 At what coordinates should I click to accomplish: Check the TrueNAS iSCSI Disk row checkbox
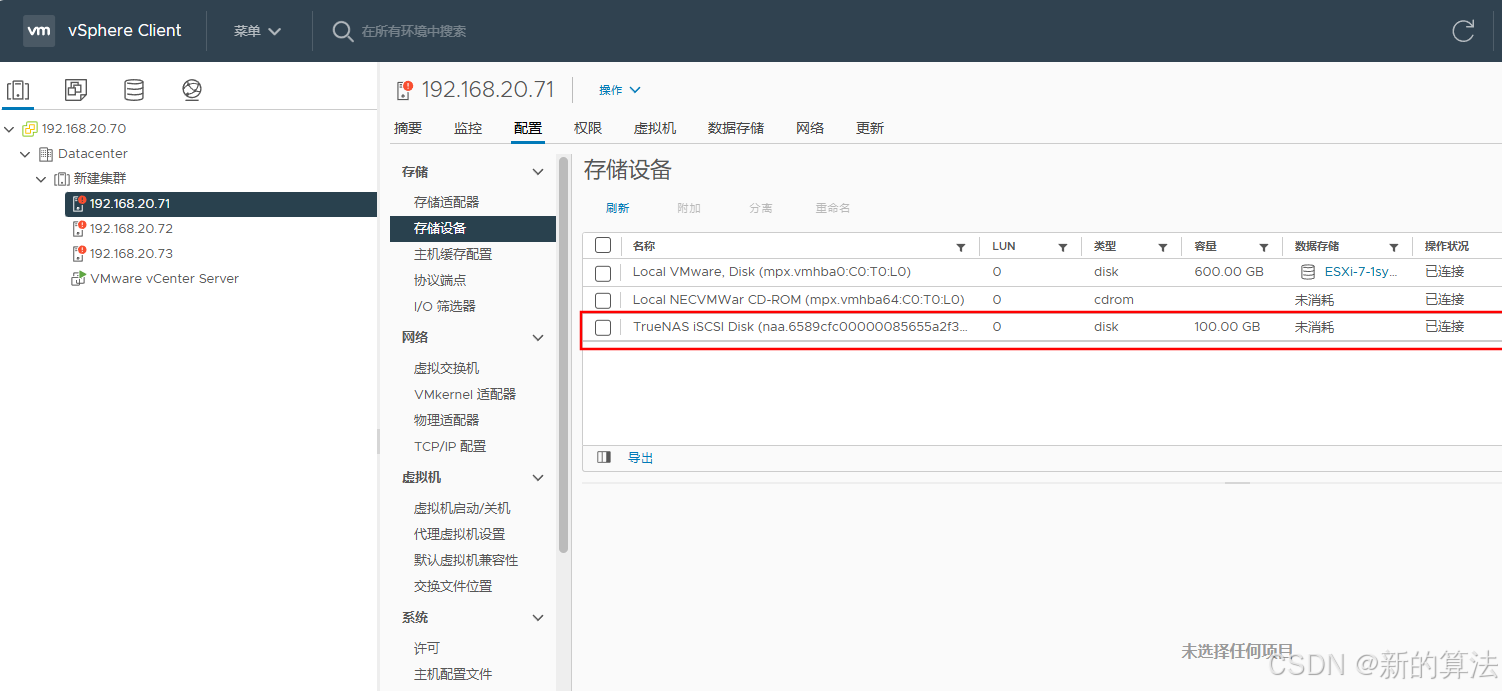(x=603, y=327)
